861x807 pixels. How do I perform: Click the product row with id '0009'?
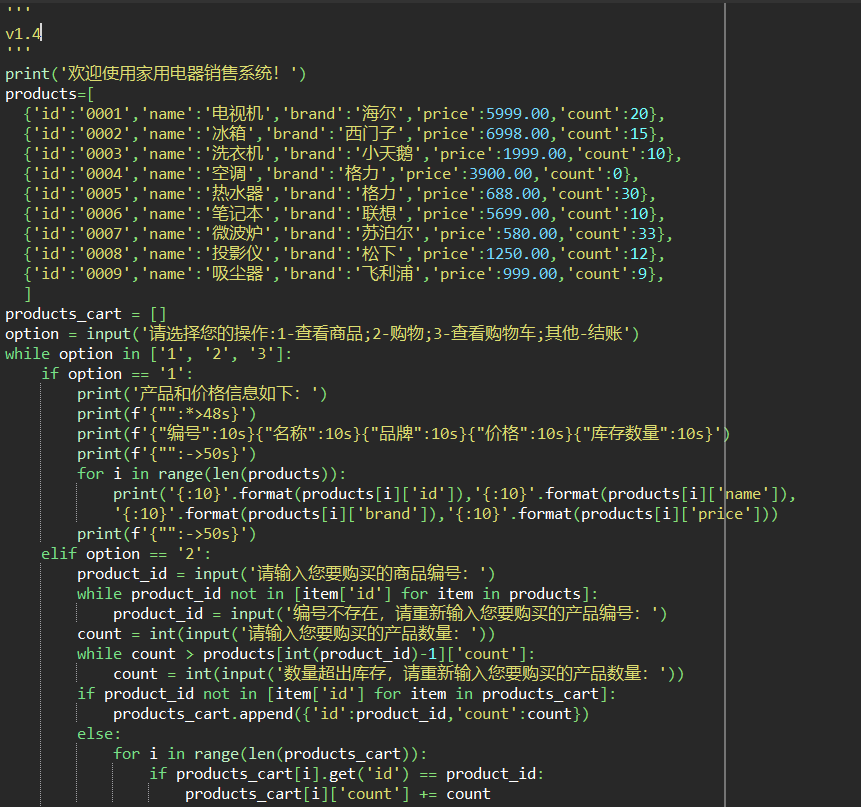(344, 274)
